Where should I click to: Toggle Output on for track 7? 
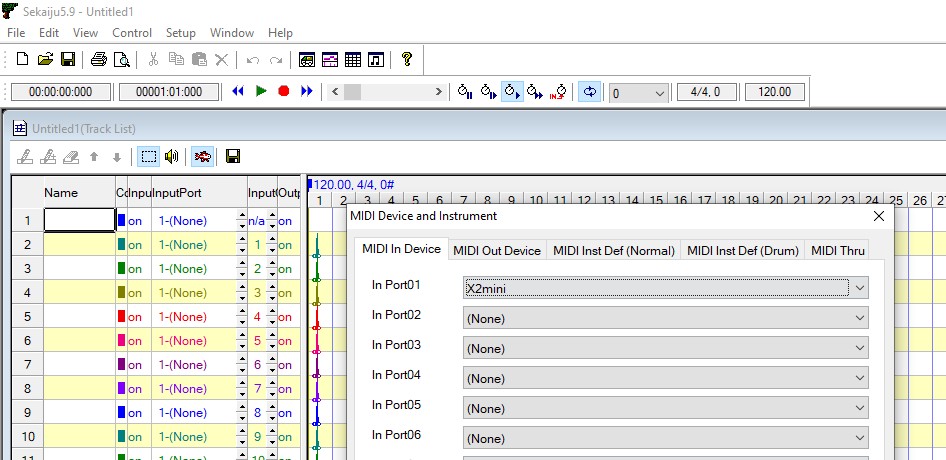click(285, 365)
